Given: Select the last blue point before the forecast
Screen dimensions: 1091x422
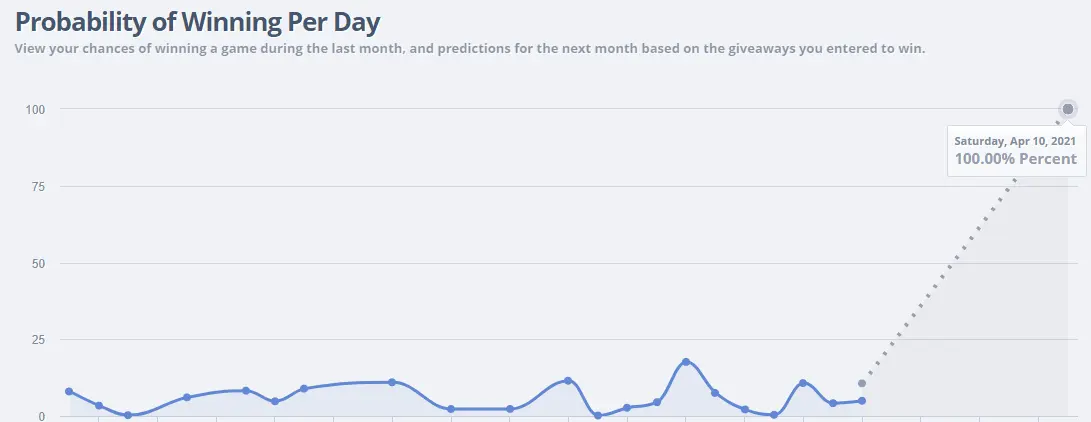Looking at the screenshot, I should (862, 401).
